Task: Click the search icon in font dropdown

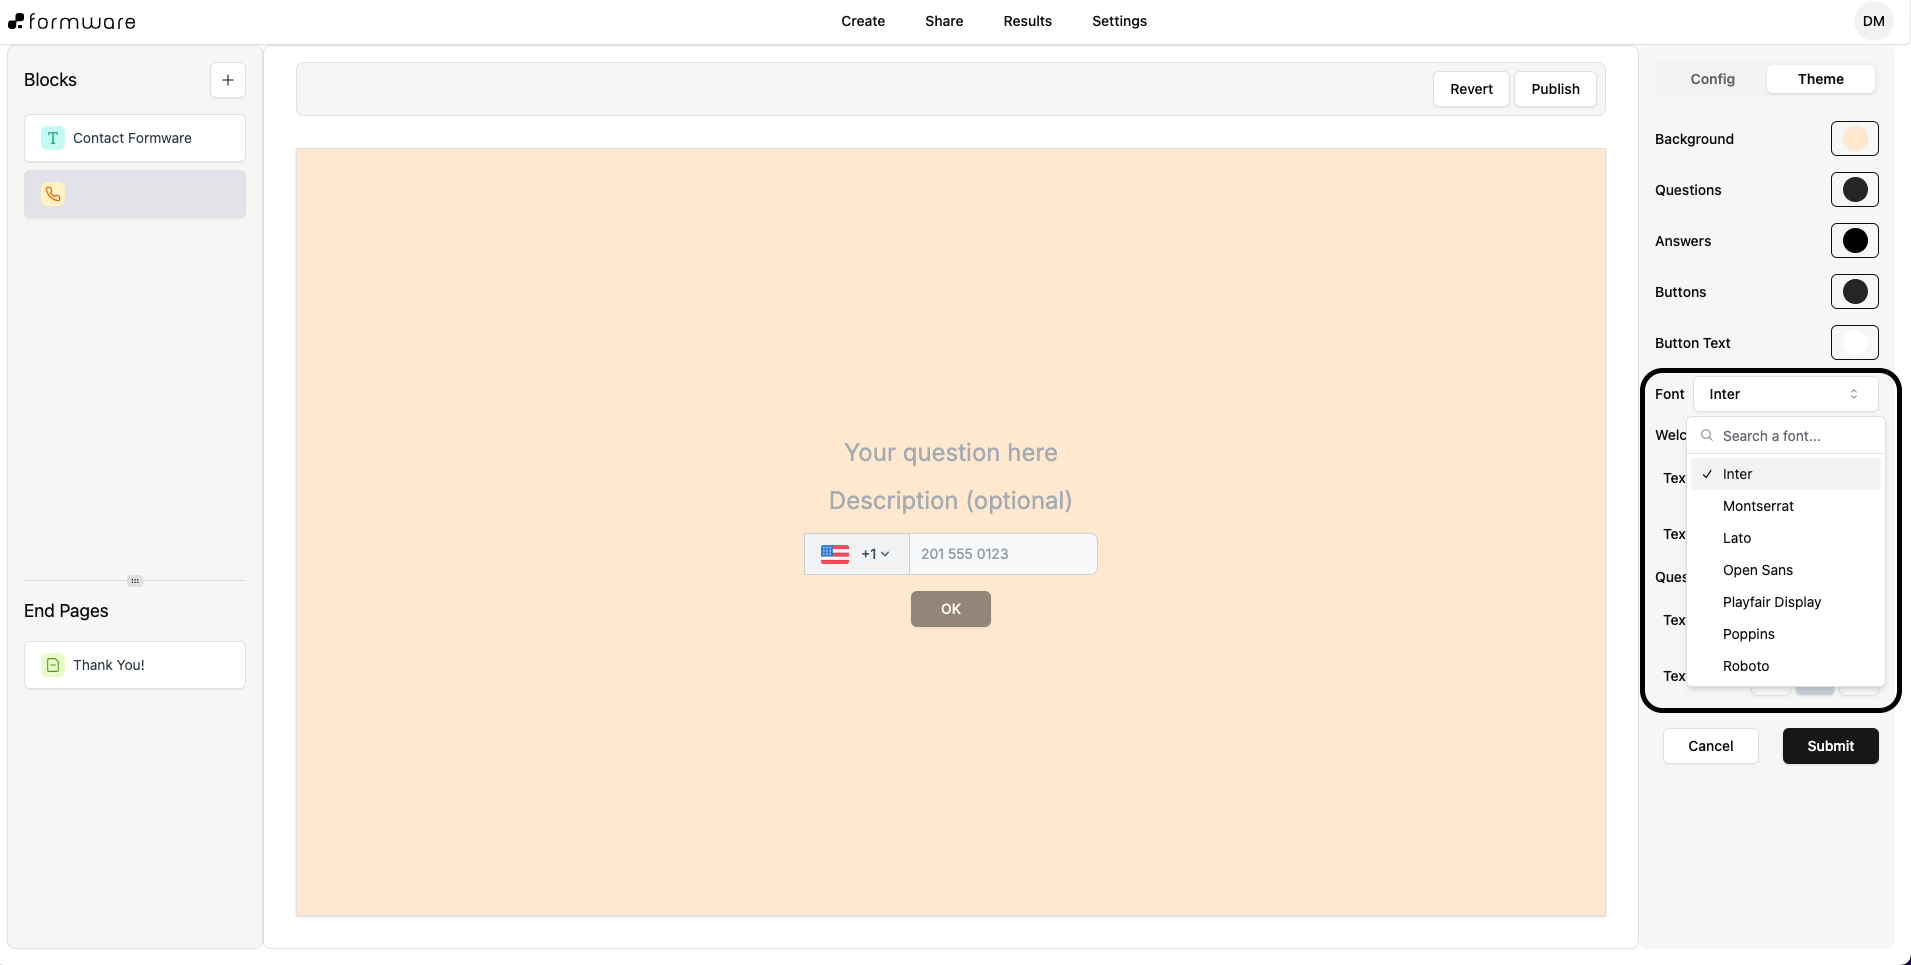Action: (1707, 436)
